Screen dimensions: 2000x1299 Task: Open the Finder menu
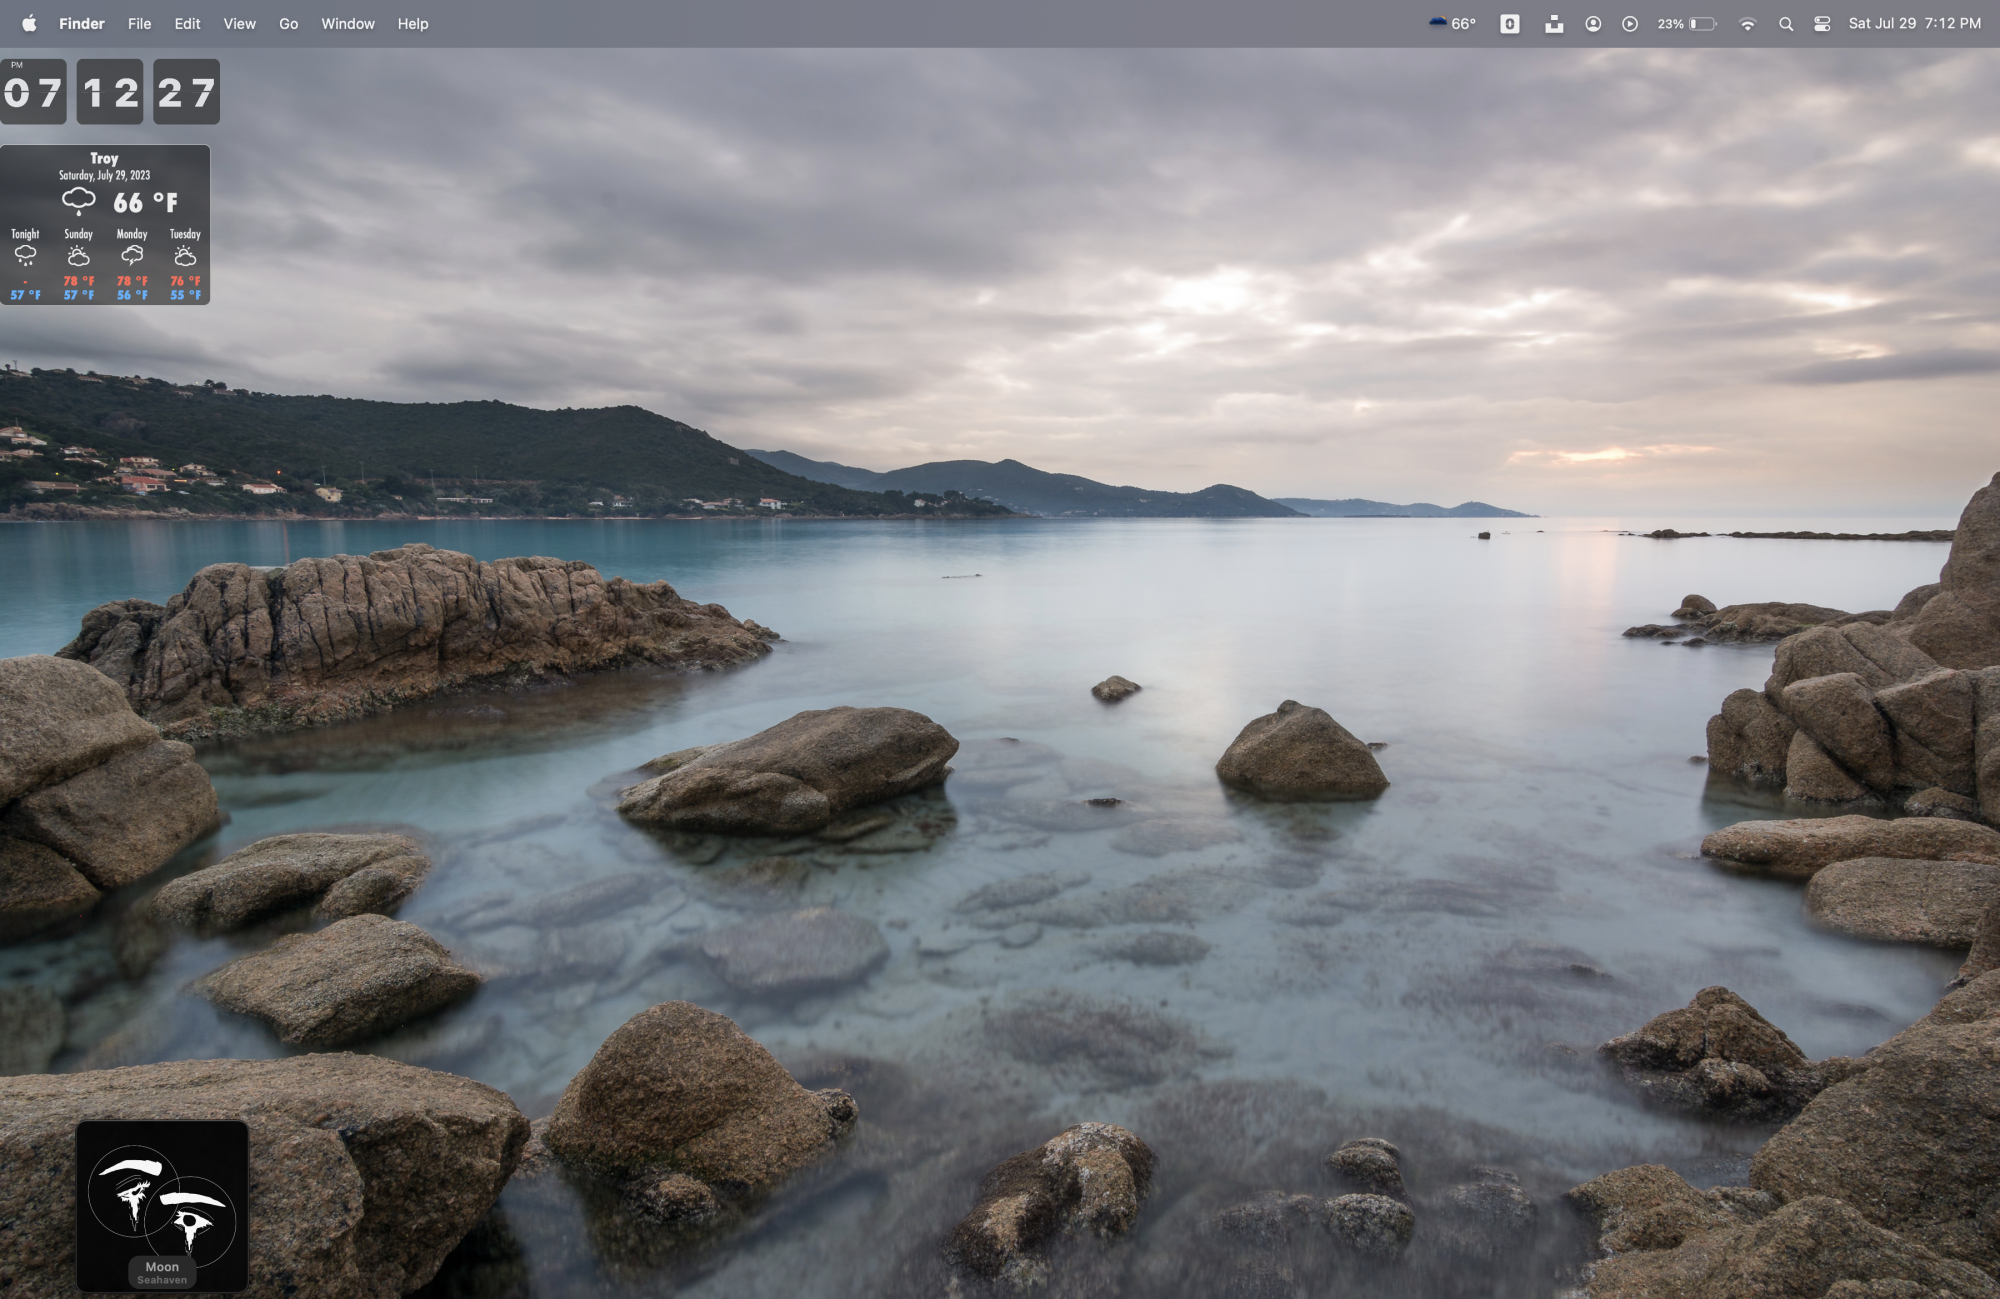(81, 23)
